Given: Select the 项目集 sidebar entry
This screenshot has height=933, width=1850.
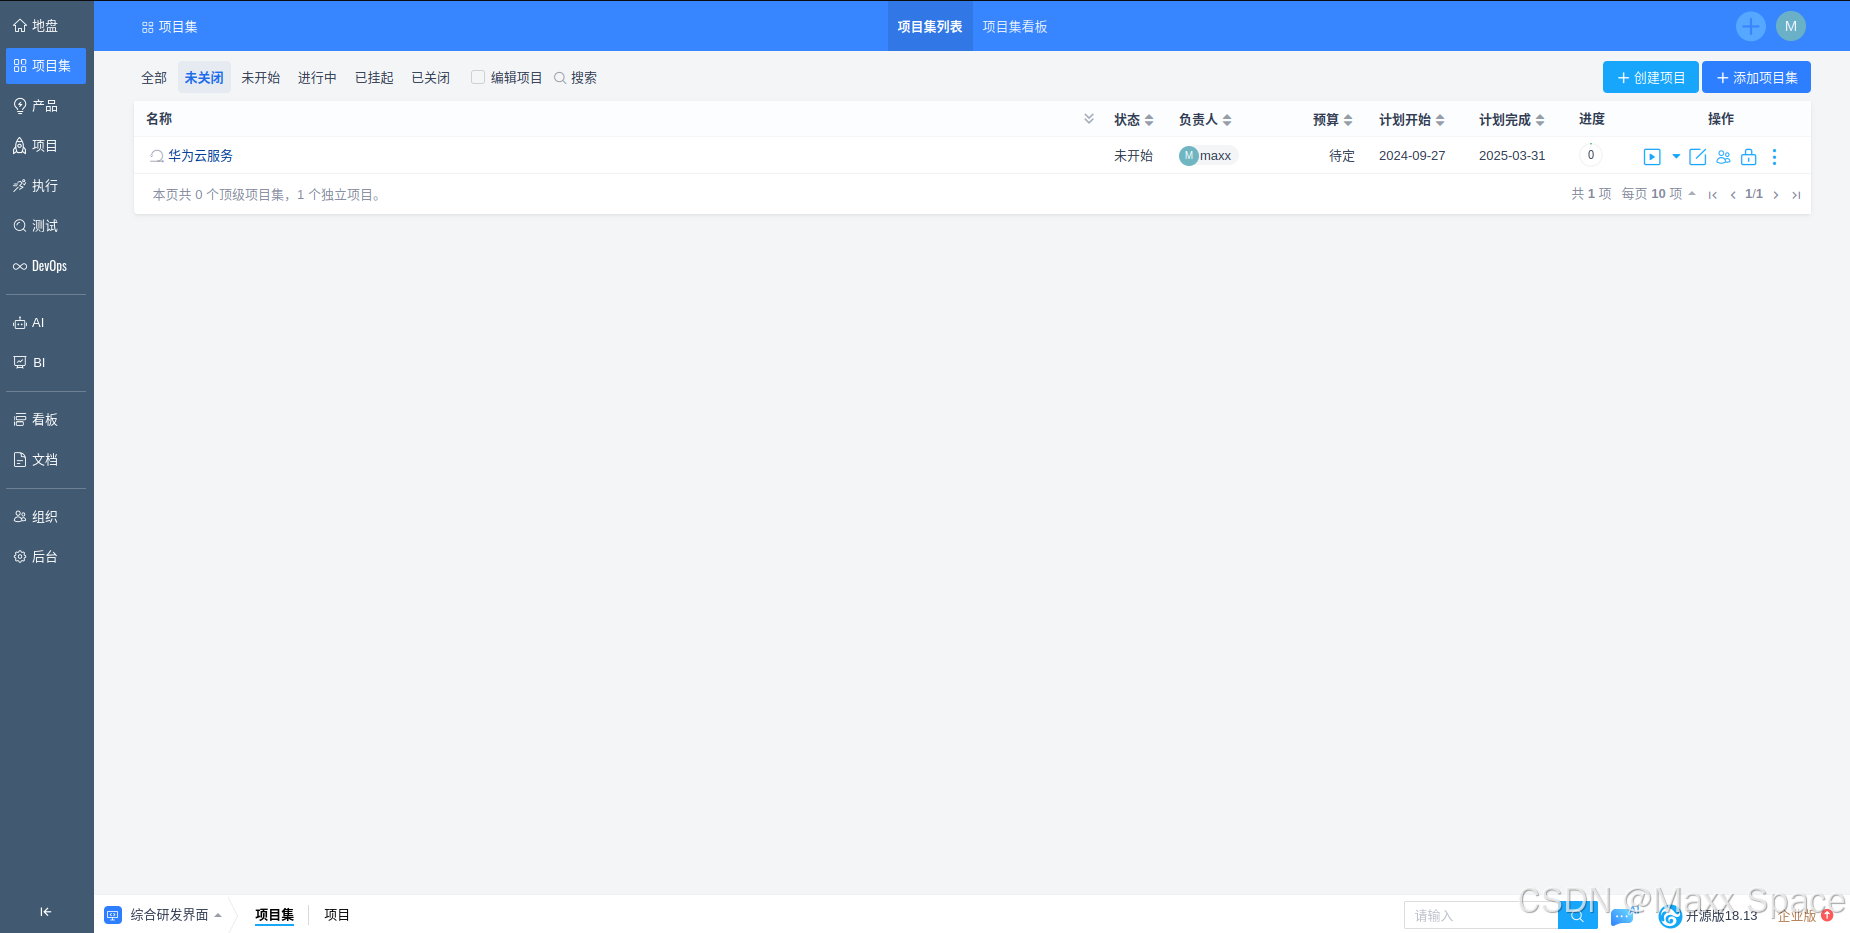Looking at the screenshot, I should 46,66.
